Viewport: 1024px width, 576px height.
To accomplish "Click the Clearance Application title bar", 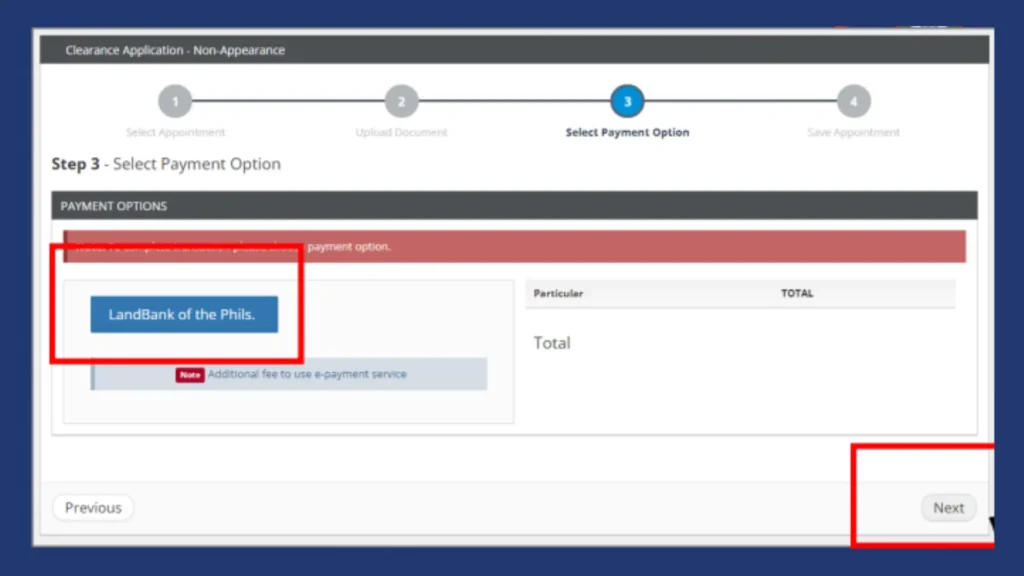I will tap(176, 50).
